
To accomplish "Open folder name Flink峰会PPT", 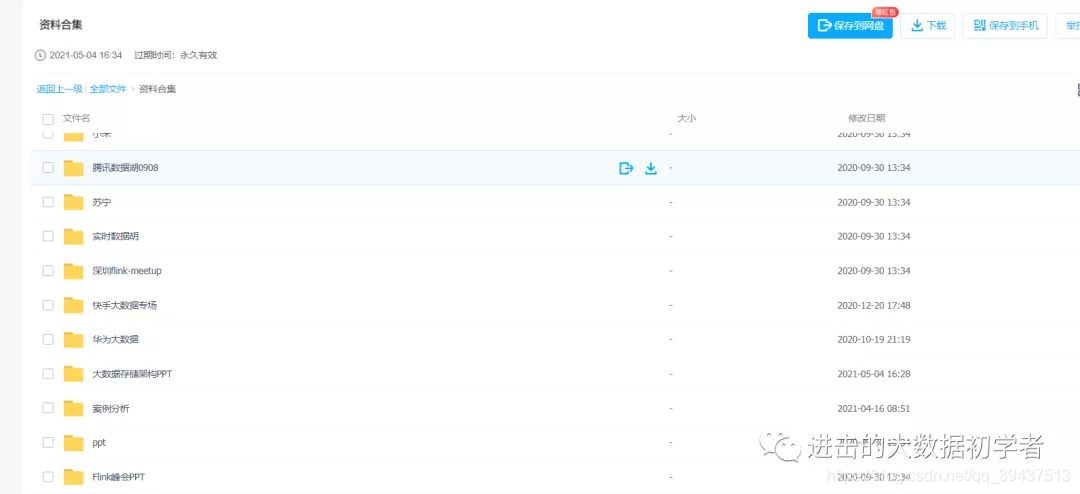I will 119,477.
